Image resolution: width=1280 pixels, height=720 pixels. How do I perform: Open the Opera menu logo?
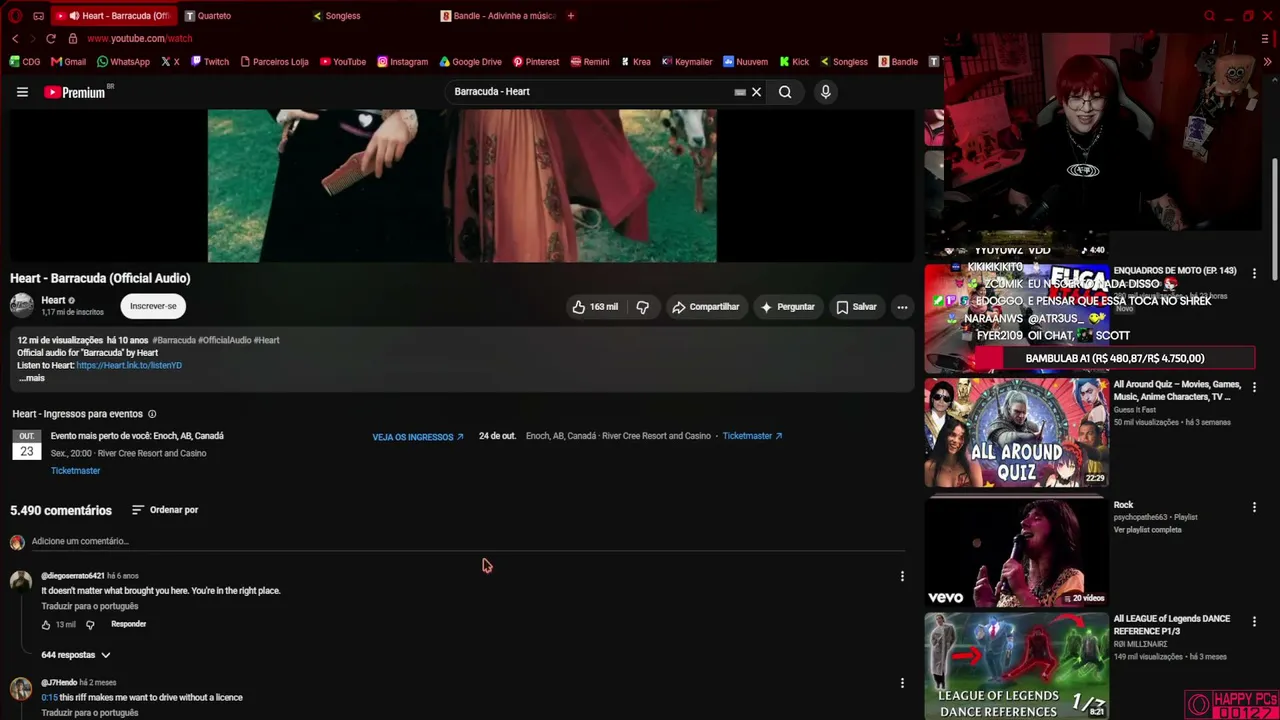[15, 16]
